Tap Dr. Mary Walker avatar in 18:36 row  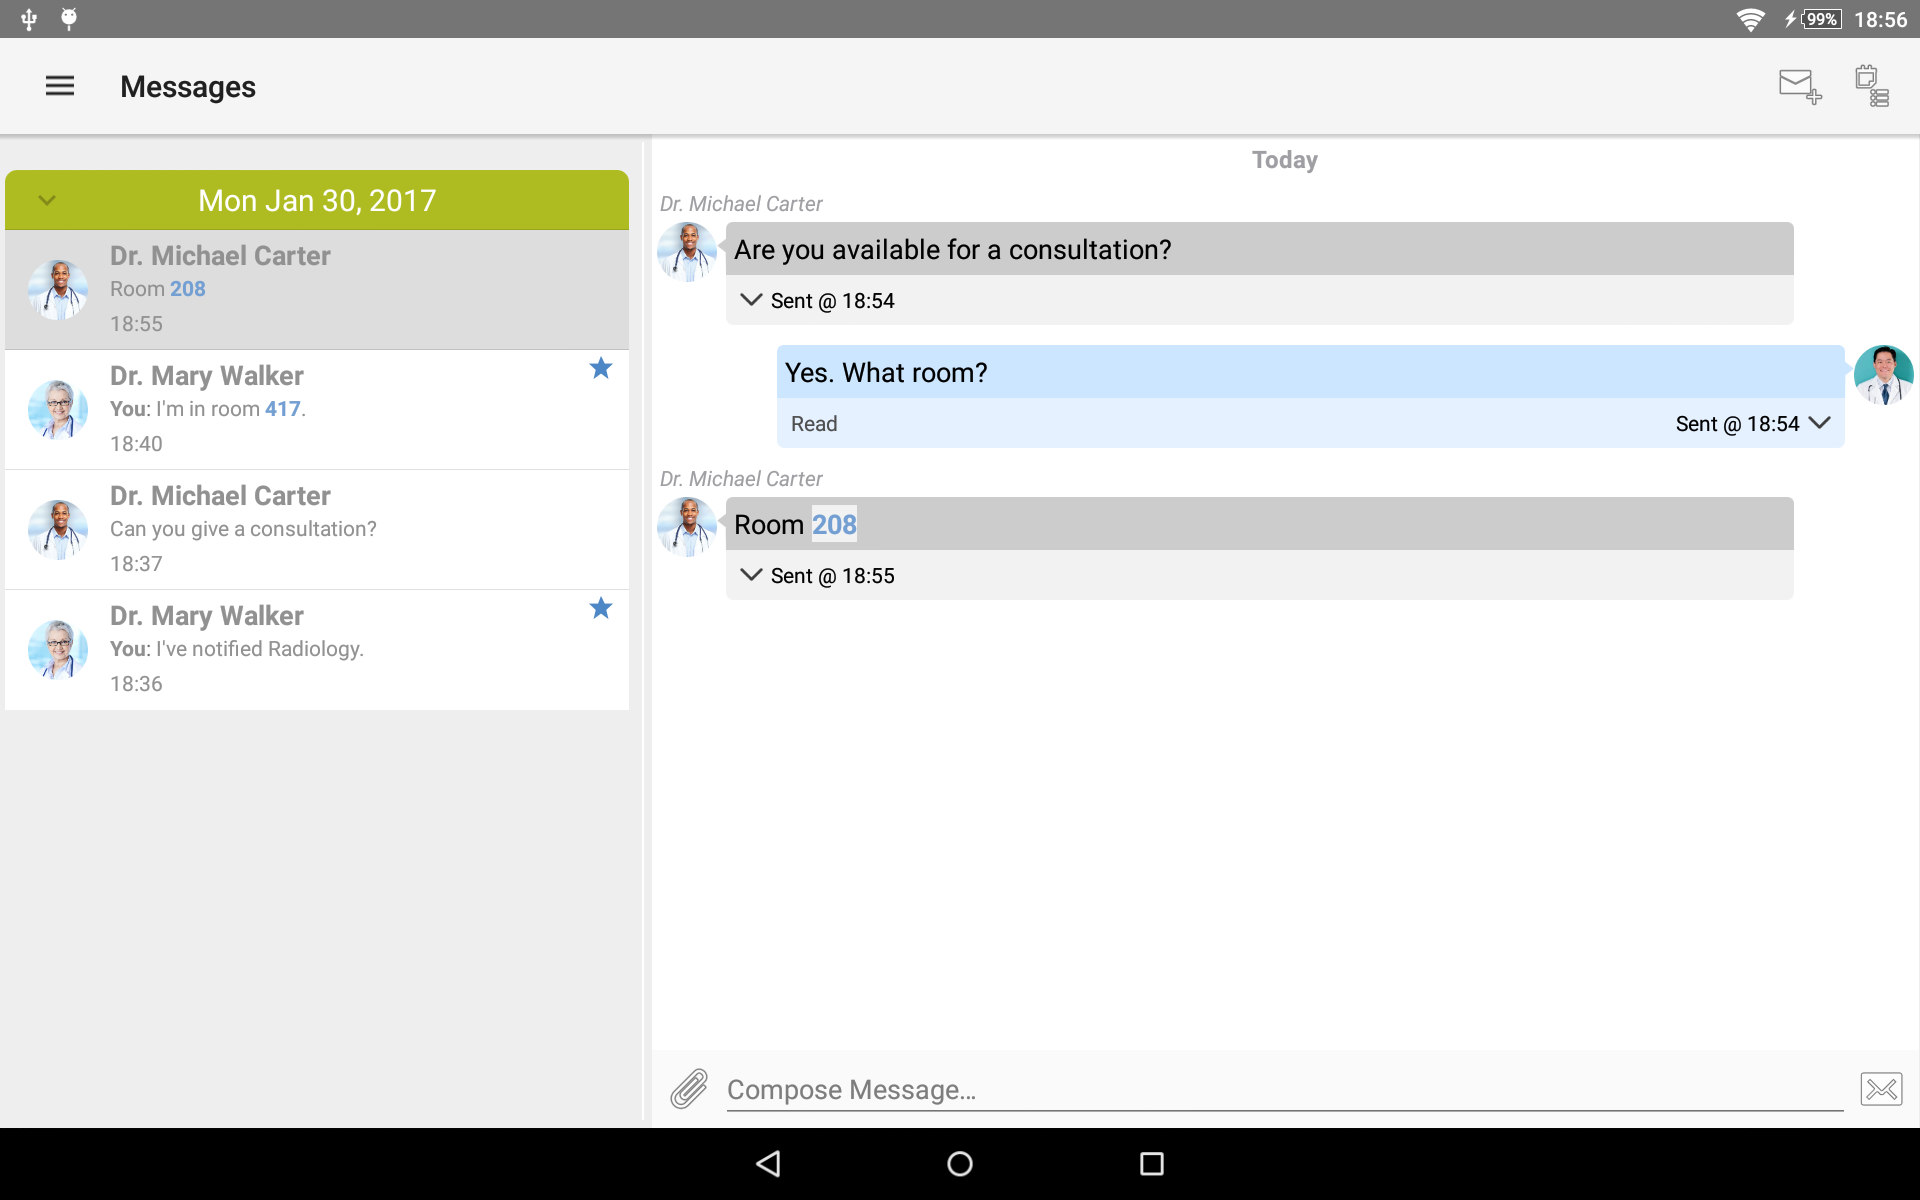click(58, 650)
